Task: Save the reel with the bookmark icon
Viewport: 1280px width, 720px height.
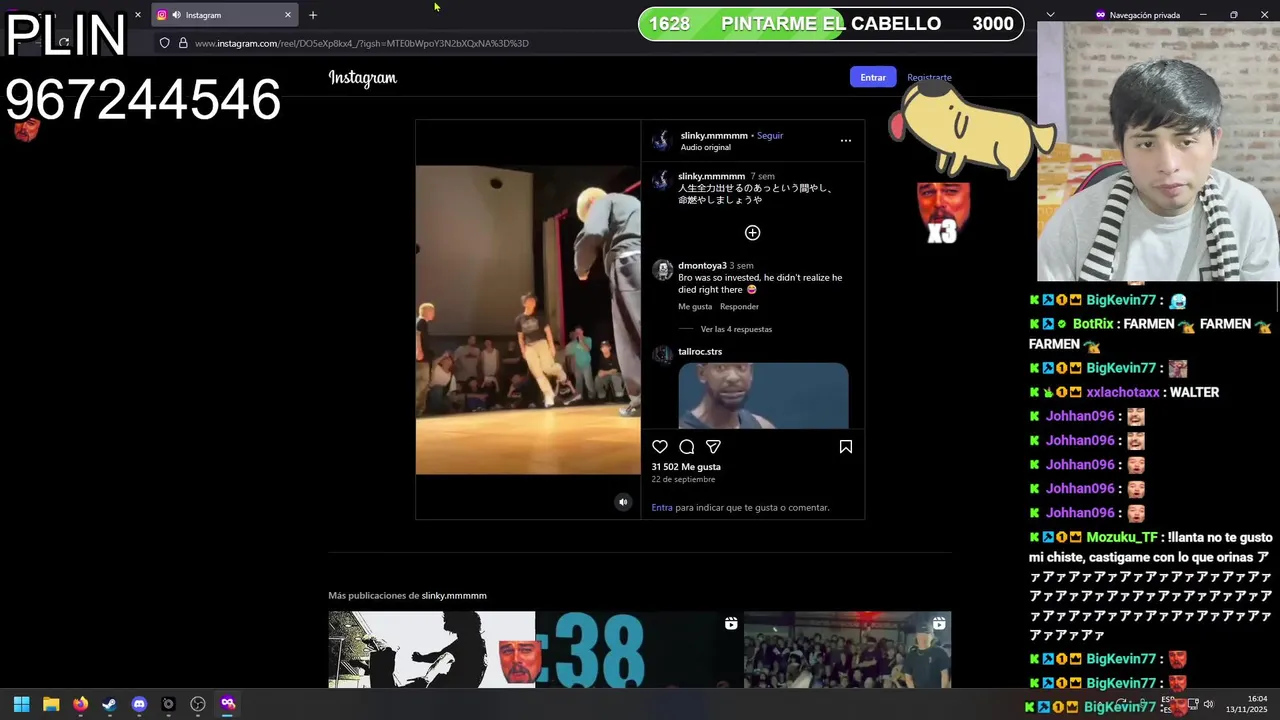Action: pos(846,447)
